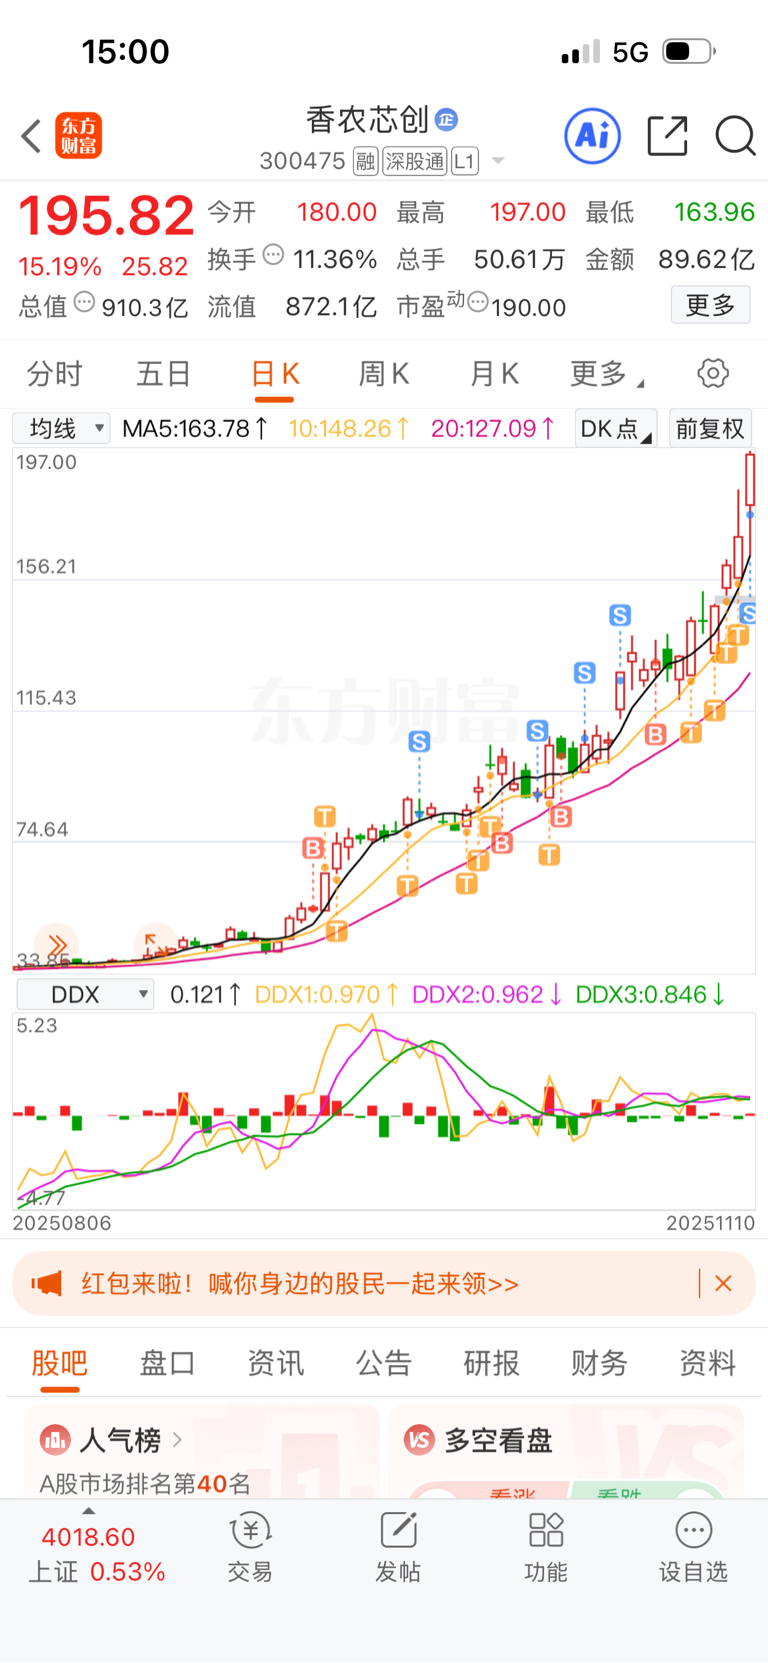Tap 设自选 add to watchlist

pyautogui.click(x=693, y=1548)
